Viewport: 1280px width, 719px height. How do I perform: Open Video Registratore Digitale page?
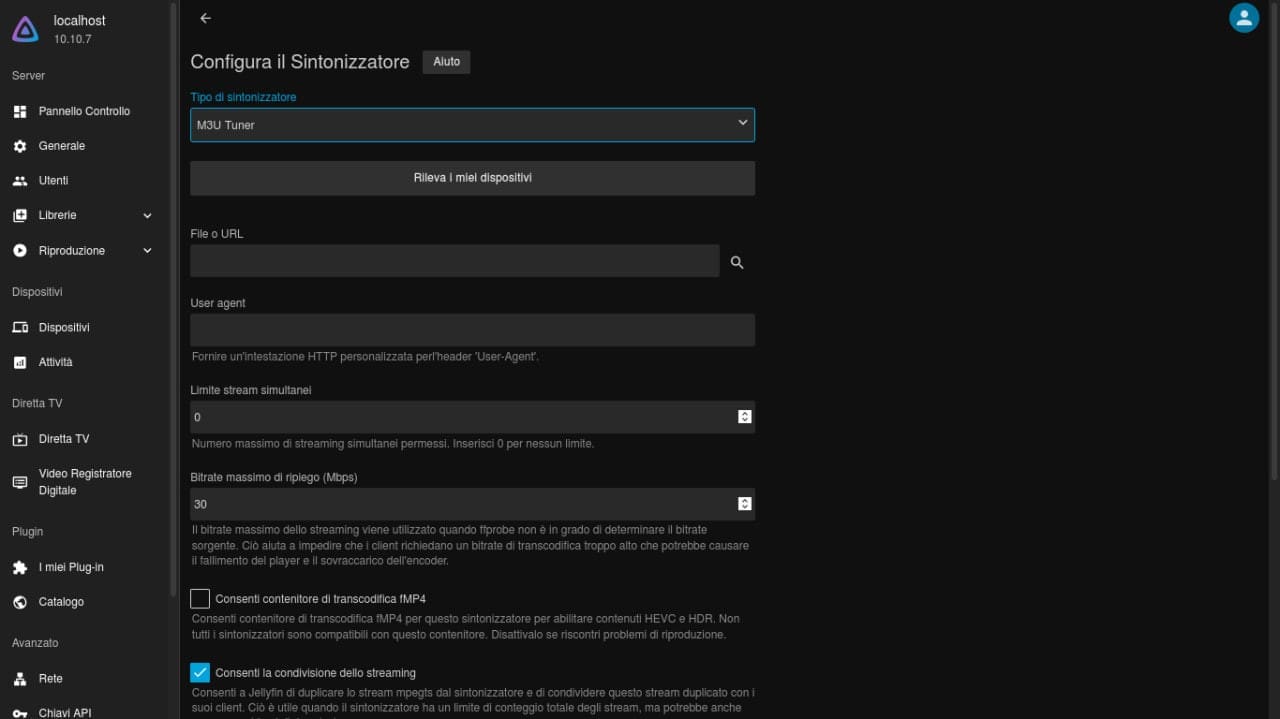pyautogui.click(x=84, y=482)
